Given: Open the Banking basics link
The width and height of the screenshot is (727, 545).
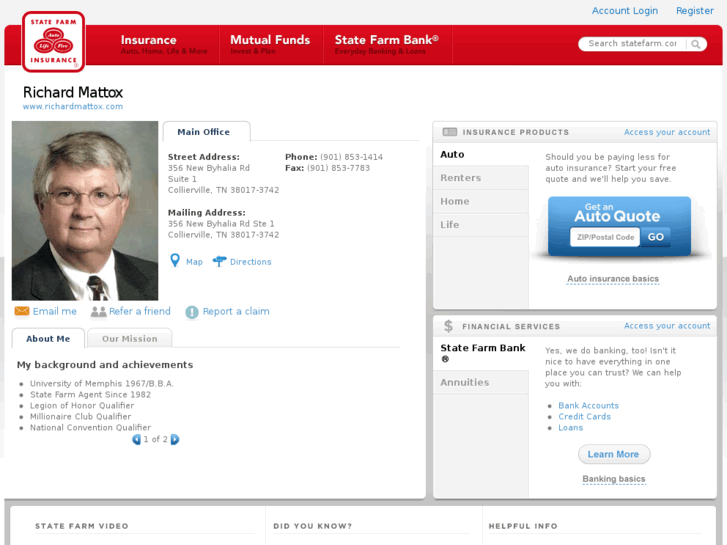Looking at the screenshot, I should point(614,479).
